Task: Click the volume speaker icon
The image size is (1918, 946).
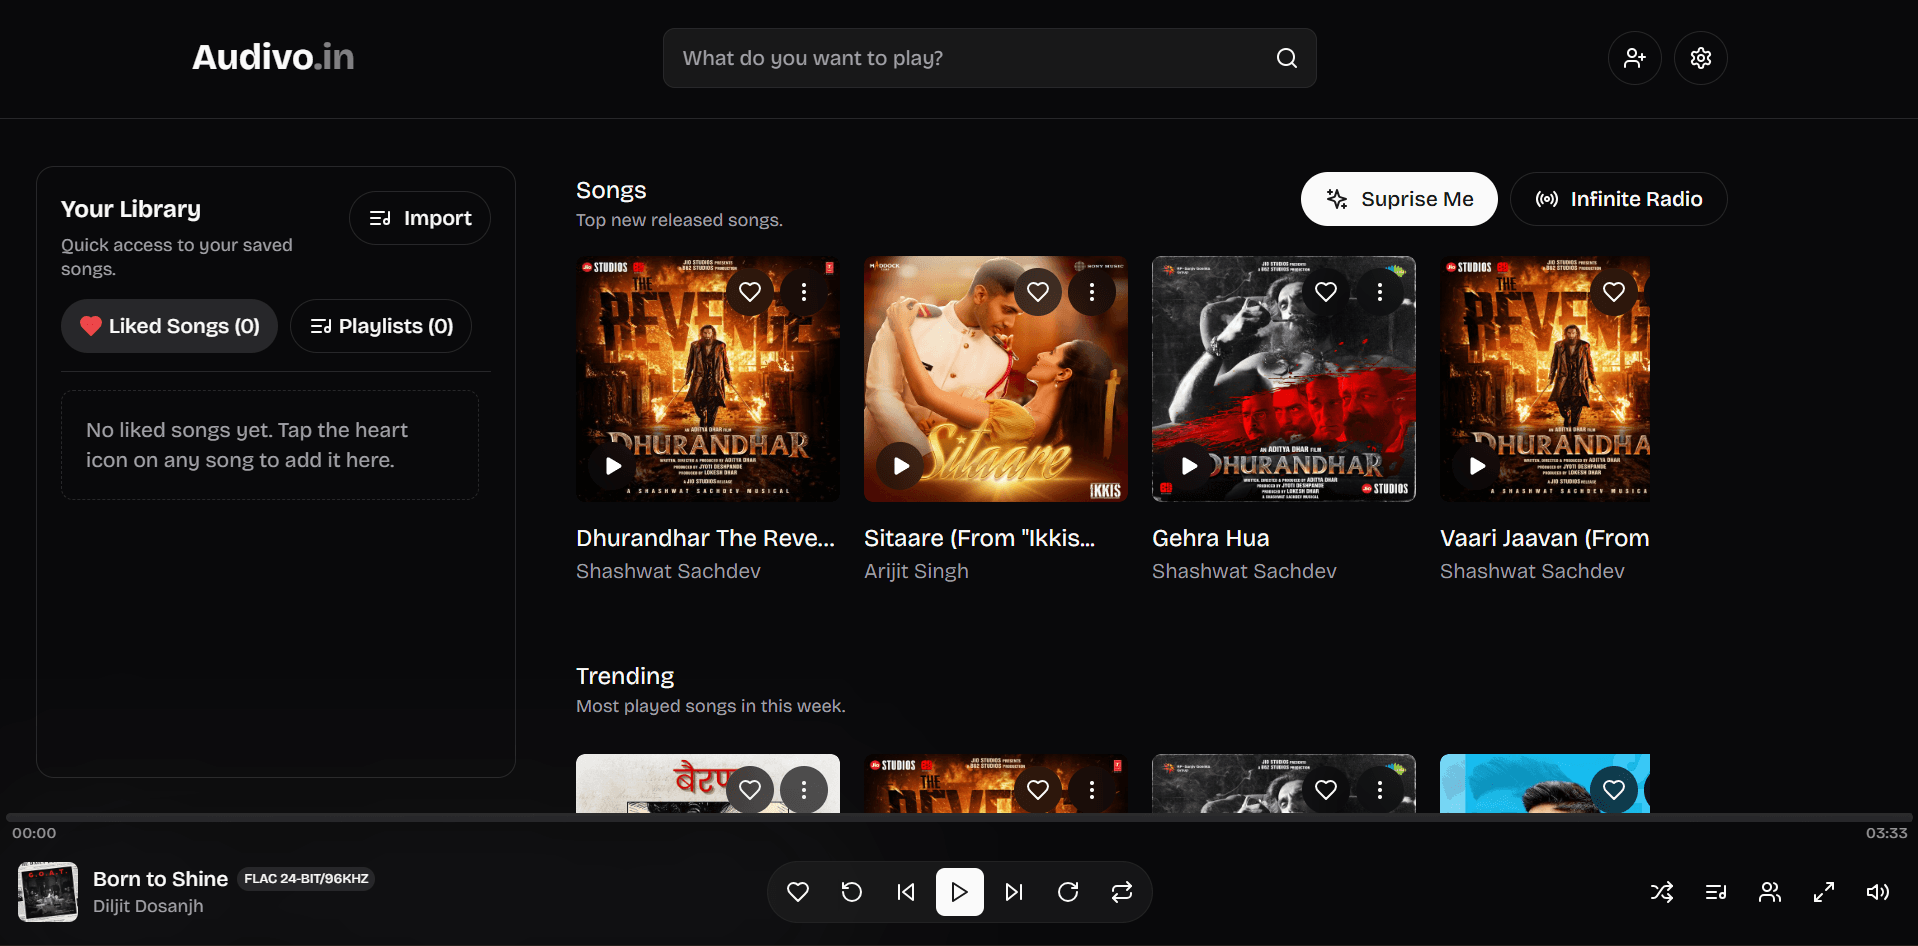Action: point(1878,892)
